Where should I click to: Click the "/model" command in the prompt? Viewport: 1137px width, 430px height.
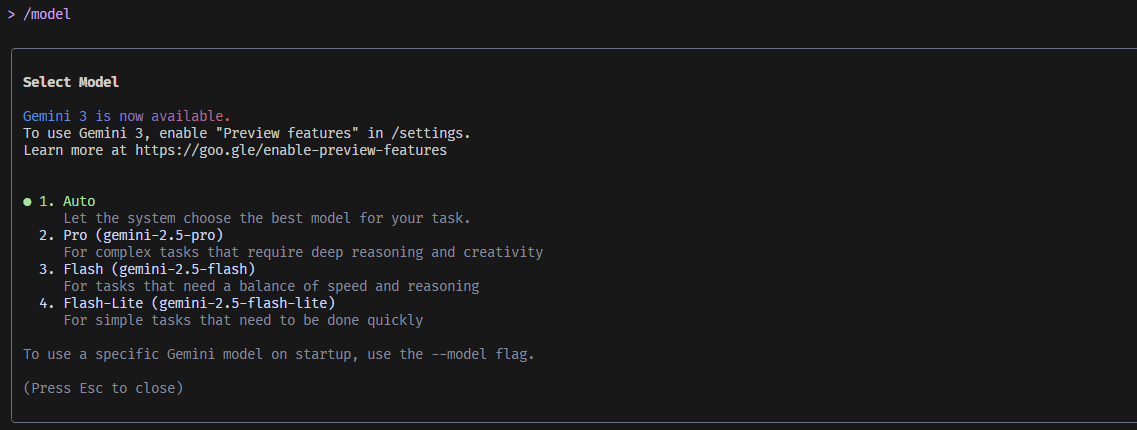click(46, 15)
